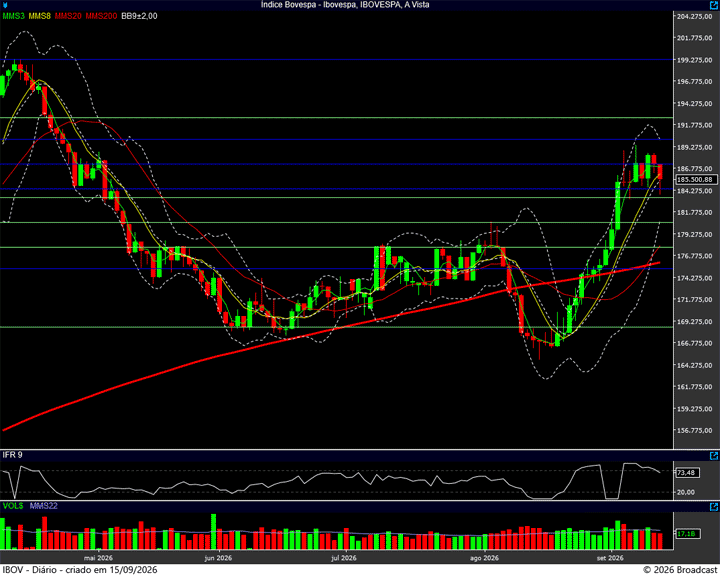Image resolution: width=720 pixels, height=575 pixels.
Task: Select the MMS200 indicator label
Action: (x=101, y=16)
